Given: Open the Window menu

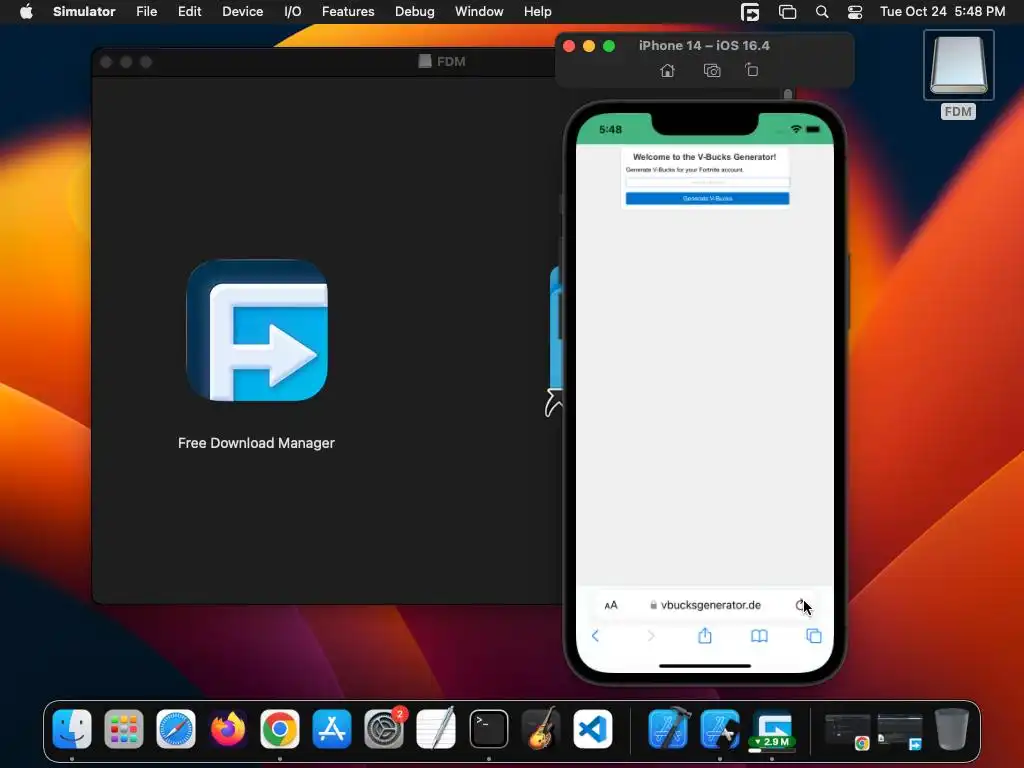Looking at the screenshot, I should tap(479, 12).
